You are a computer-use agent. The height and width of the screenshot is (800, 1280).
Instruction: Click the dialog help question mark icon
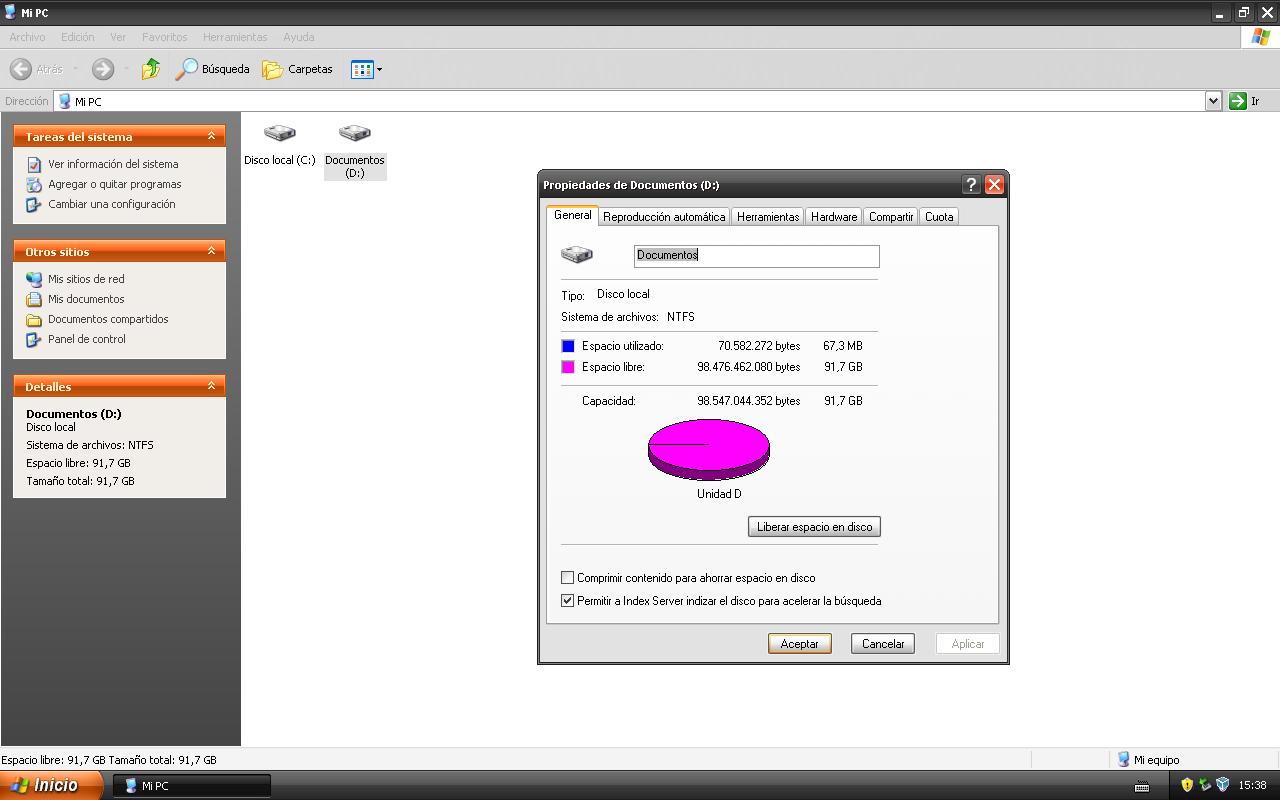click(x=970, y=185)
